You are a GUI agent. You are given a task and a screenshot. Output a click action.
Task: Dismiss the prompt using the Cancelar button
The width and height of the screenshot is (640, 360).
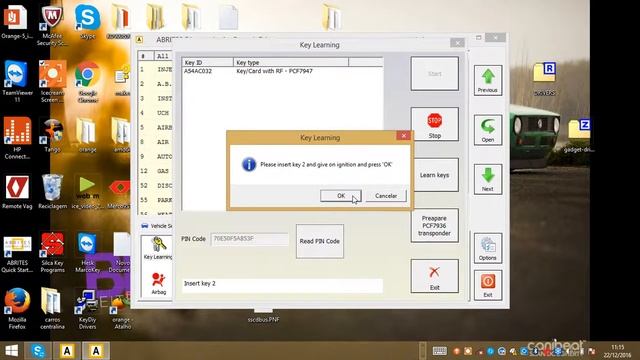(386, 196)
